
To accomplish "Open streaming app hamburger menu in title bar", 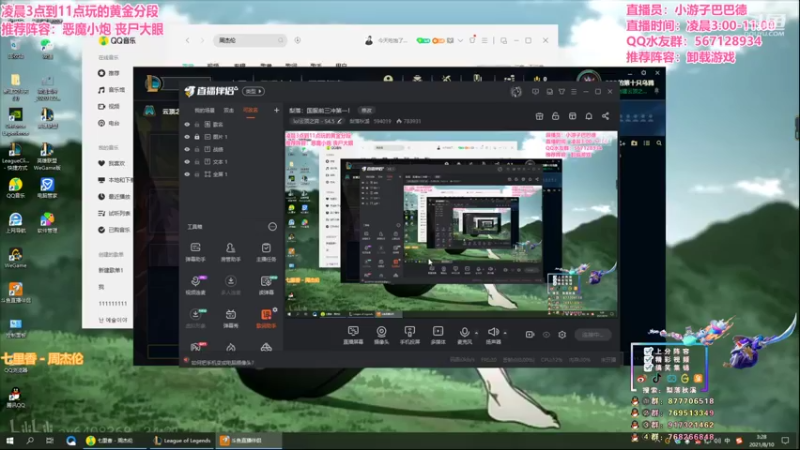I will pos(574,92).
